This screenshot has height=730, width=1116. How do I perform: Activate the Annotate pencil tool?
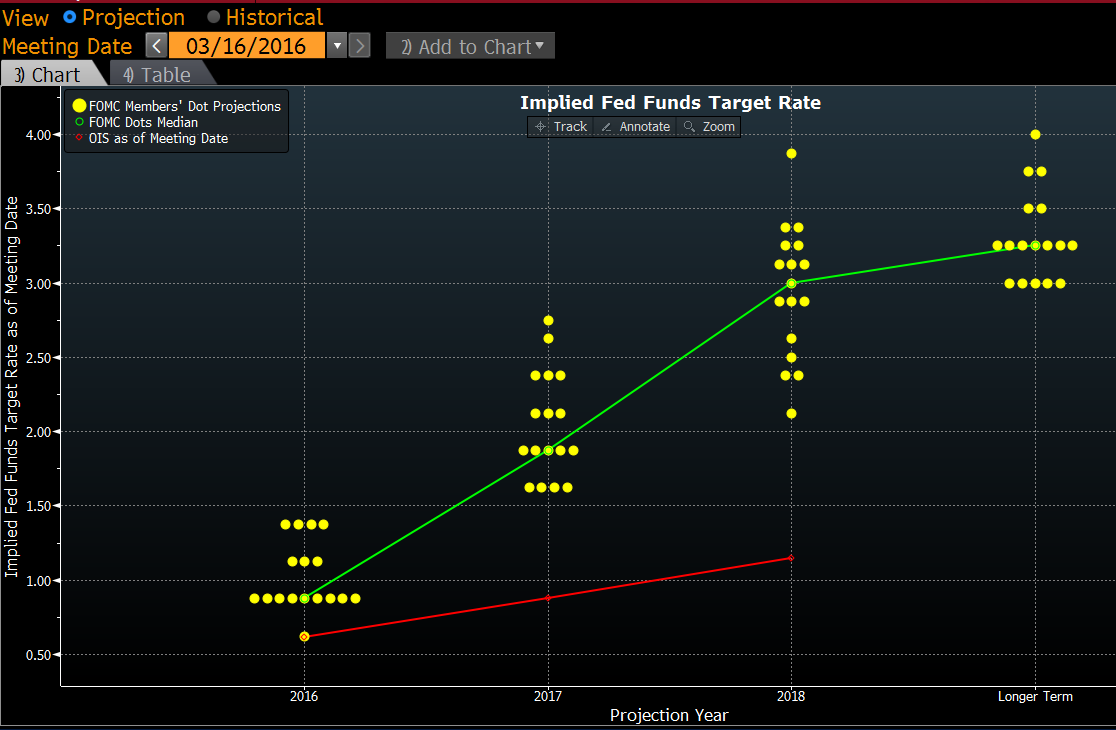(x=636, y=127)
